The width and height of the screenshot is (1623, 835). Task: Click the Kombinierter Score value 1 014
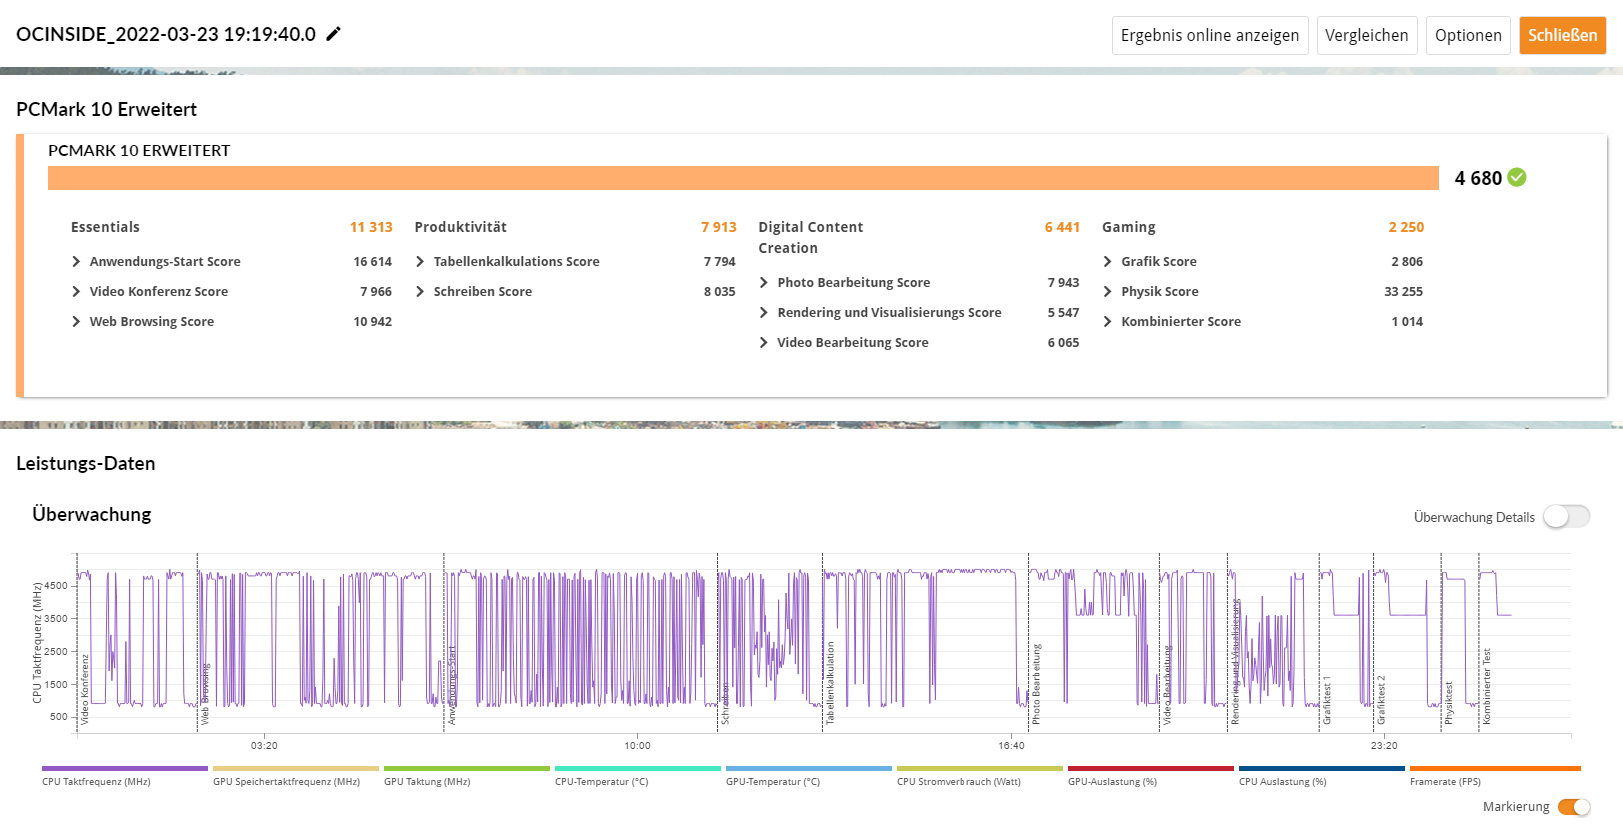[x=1407, y=322]
